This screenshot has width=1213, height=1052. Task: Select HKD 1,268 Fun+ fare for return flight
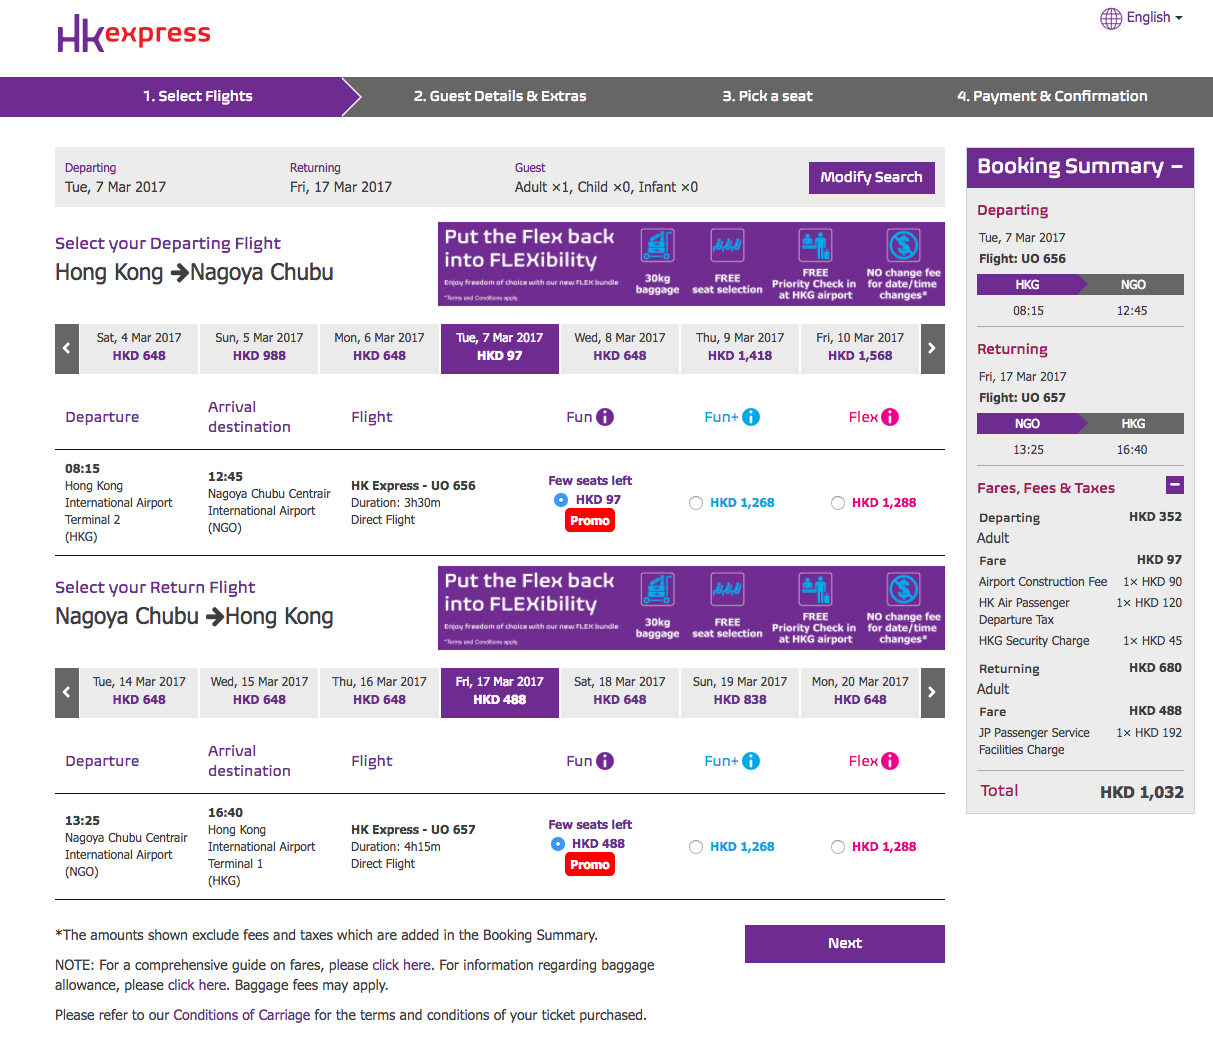coord(696,847)
